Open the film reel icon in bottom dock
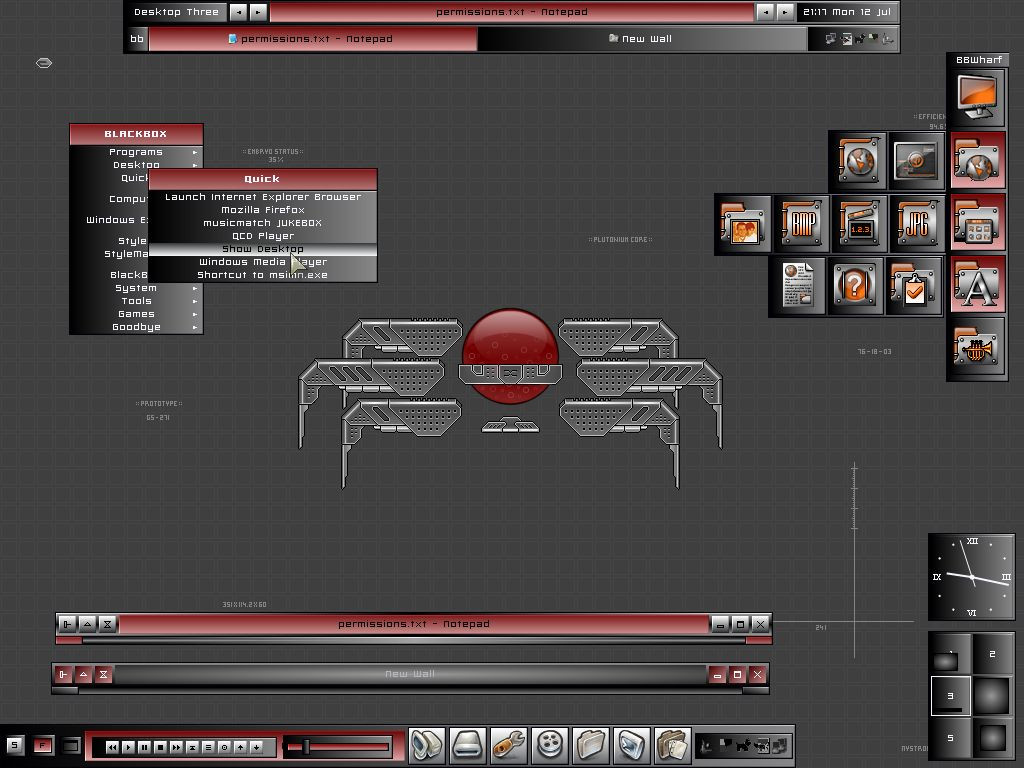Image resolution: width=1024 pixels, height=768 pixels. [550, 744]
